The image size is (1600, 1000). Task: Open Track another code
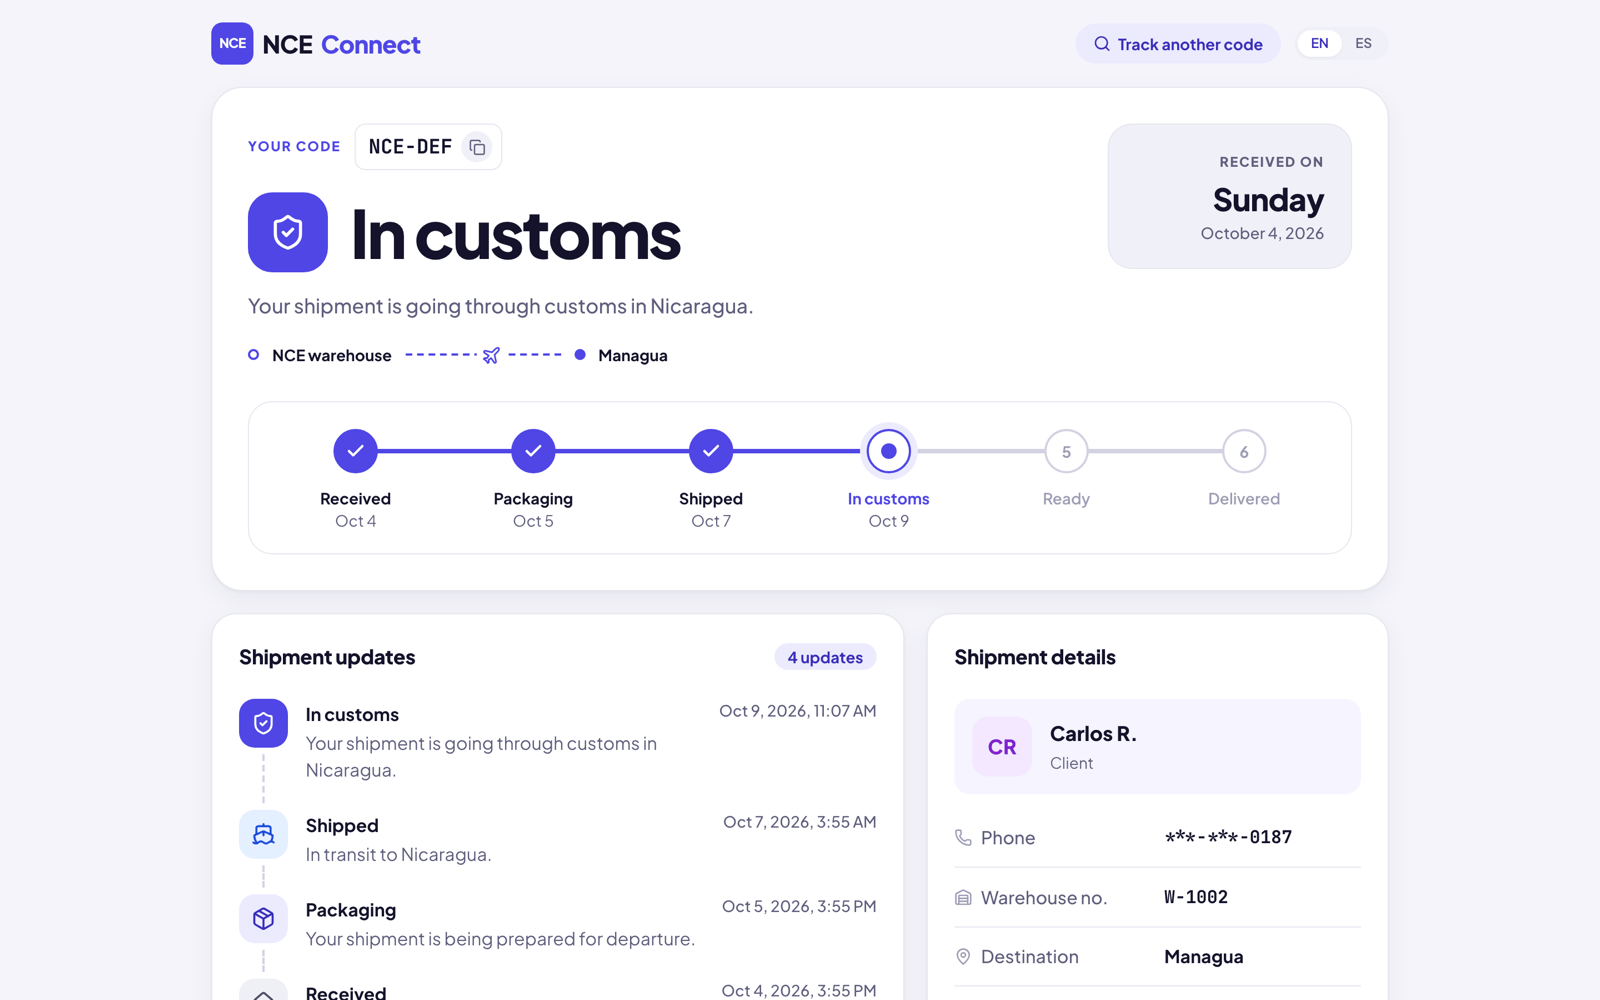pyautogui.click(x=1178, y=44)
